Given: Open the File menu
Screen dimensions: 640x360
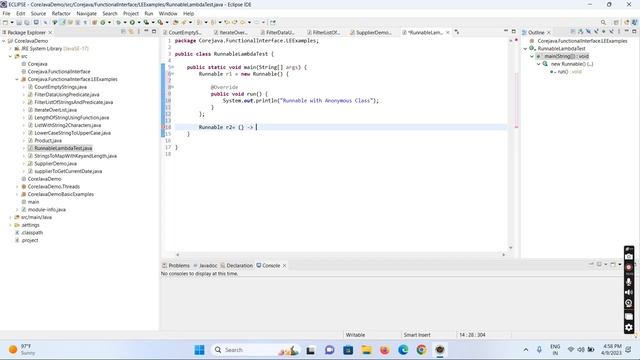Looking at the screenshot, I should click(x=6, y=13).
